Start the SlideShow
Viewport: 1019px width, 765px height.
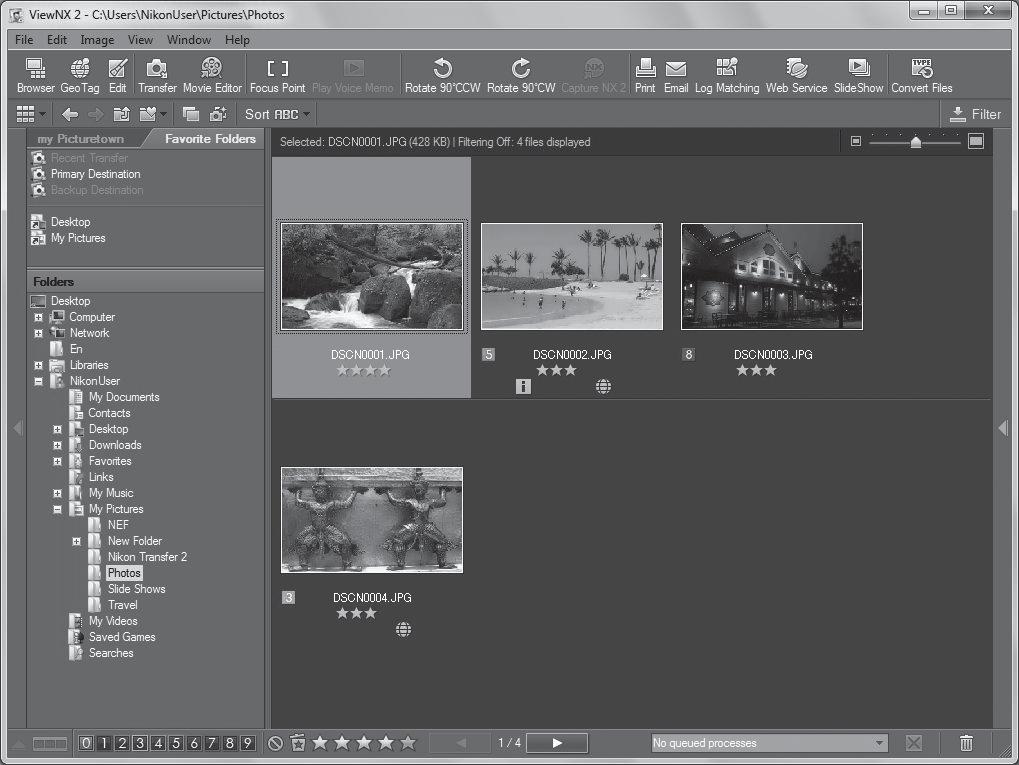(x=858, y=75)
